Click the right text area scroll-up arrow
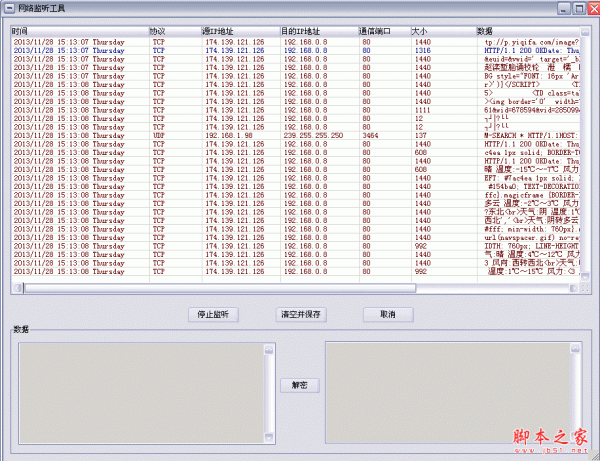This screenshot has width=600, height=461. pyautogui.click(x=576, y=348)
